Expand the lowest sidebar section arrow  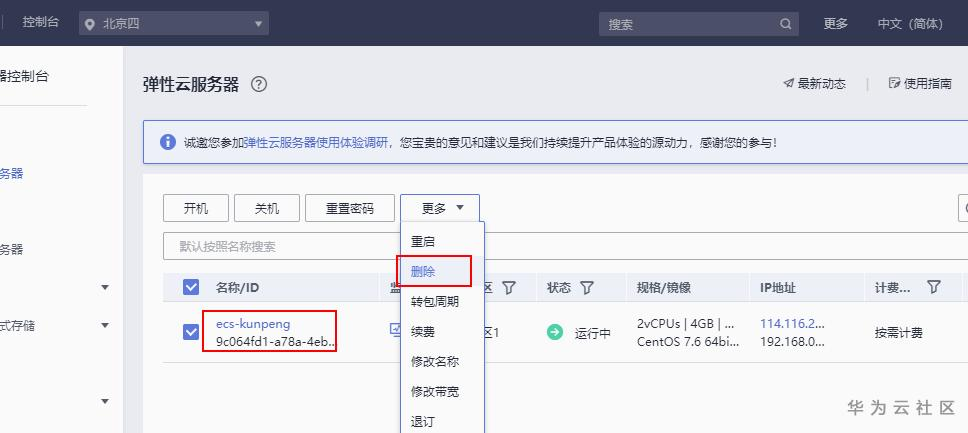[x=104, y=401]
